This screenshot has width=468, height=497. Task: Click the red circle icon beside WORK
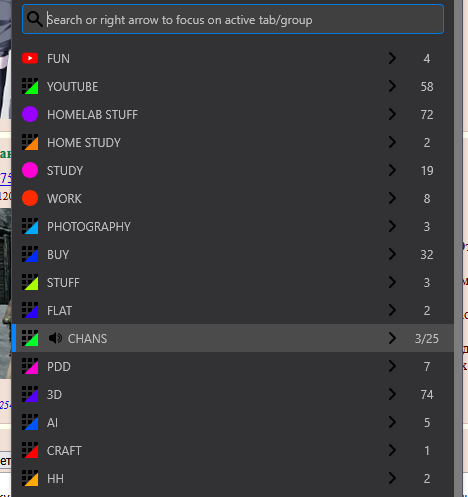[x=30, y=198]
